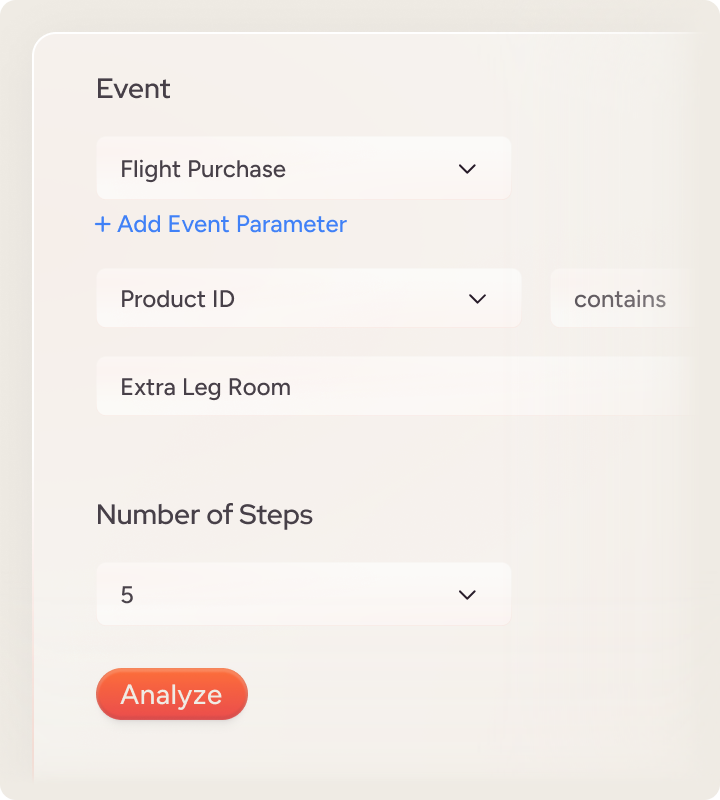Click the Add Event Parameter link
720x800 pixels.
[x=221, y=224]
